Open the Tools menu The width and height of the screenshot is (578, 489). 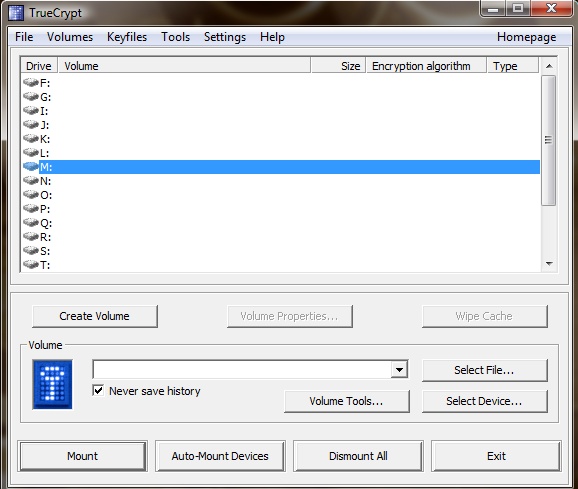click(175, 37)
